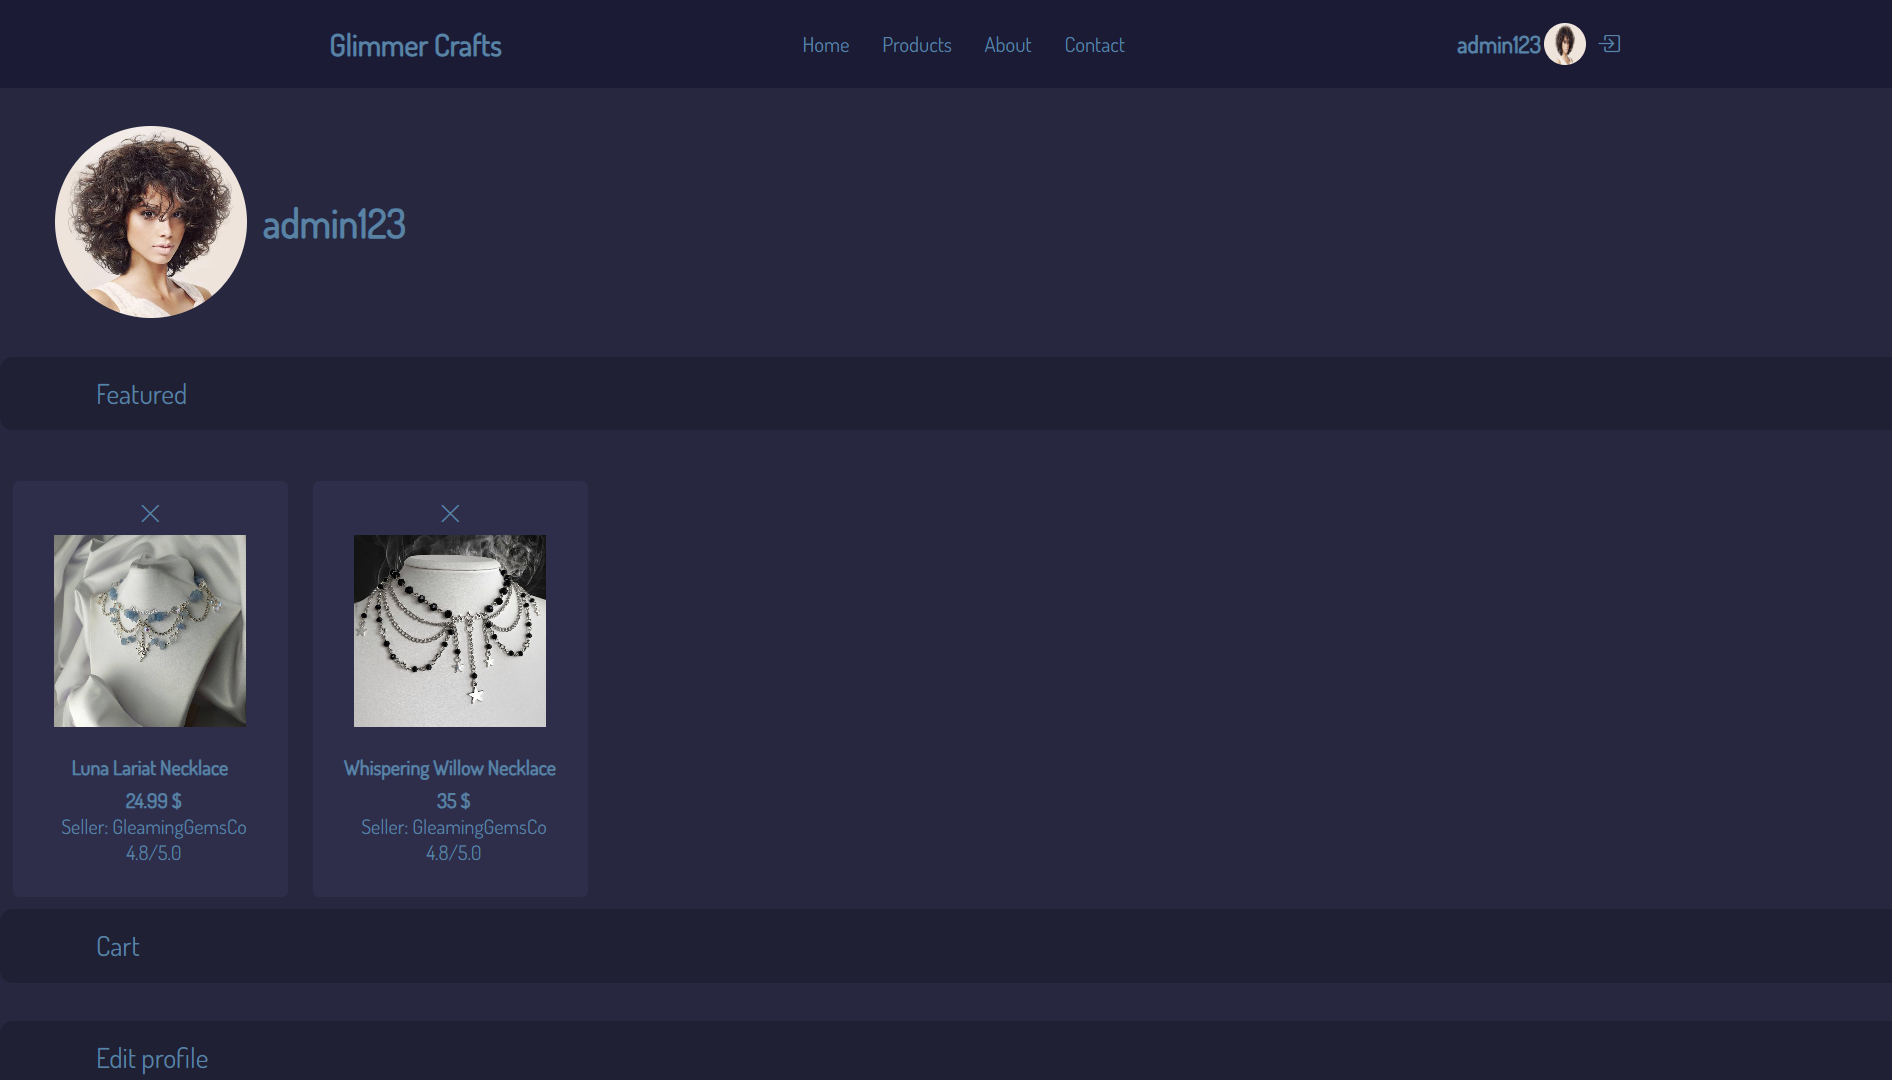1892x1080 pixels.
Task: Open the Luna Lariat Necklace image
Action: point(150,631)
